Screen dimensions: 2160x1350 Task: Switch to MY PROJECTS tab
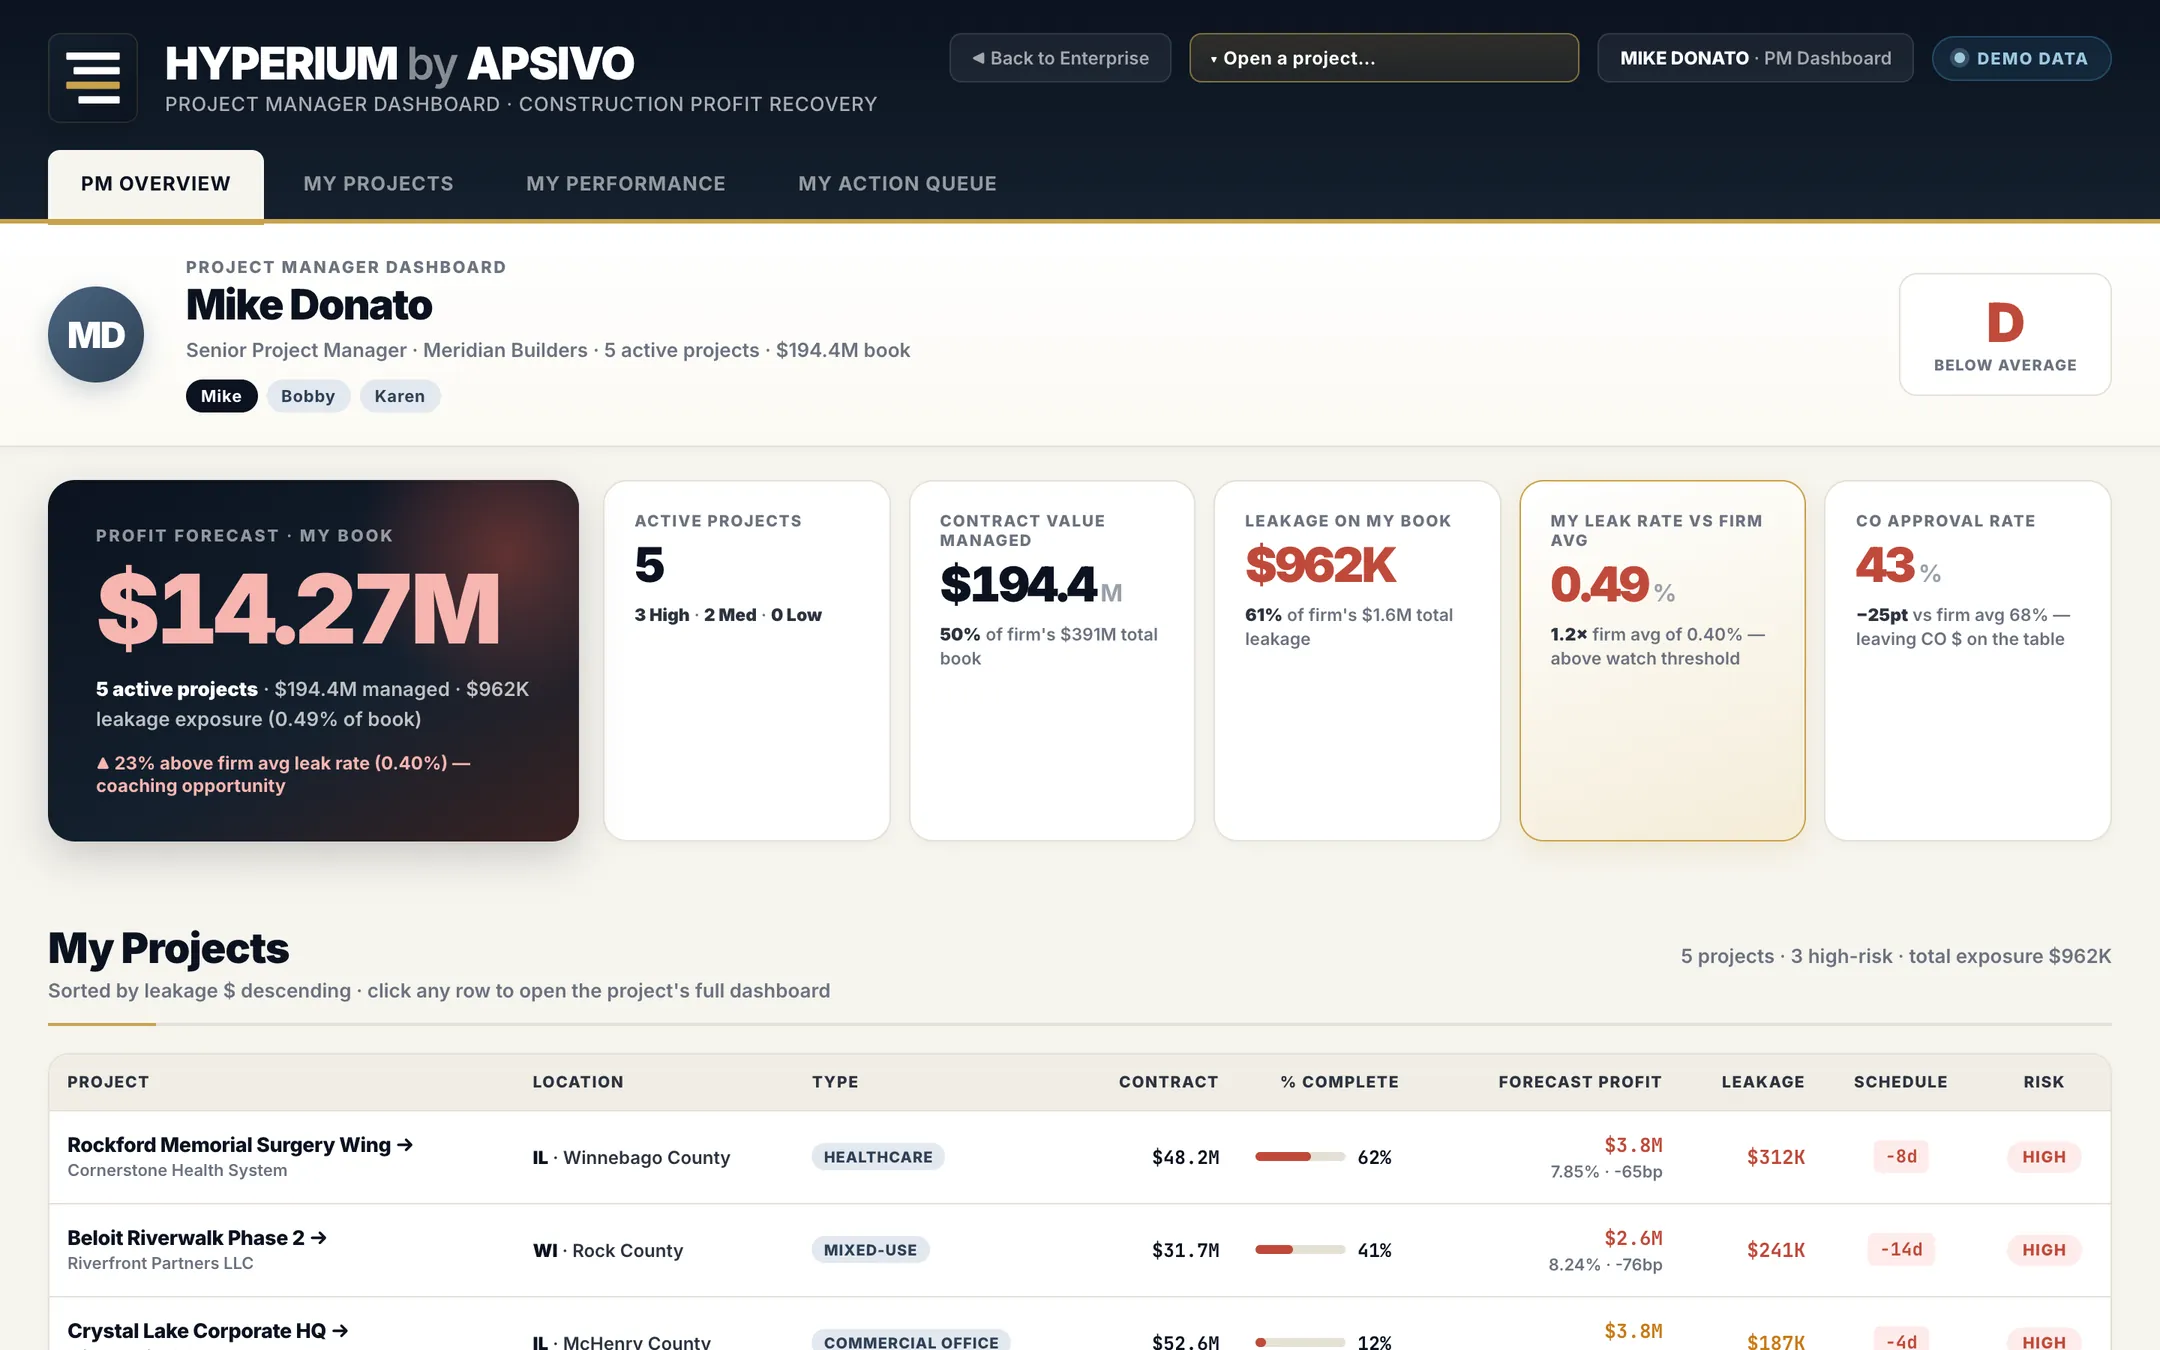tap(378, 184)
